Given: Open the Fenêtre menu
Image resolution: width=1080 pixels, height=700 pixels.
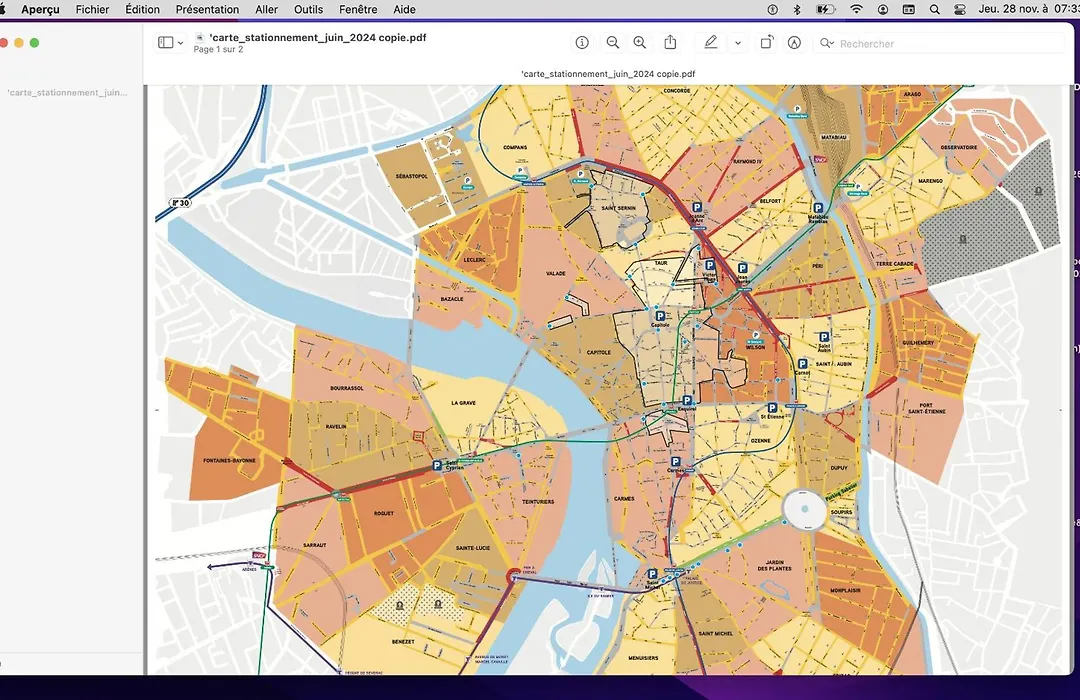Looking at the screenshot, I should coord(358,10).
